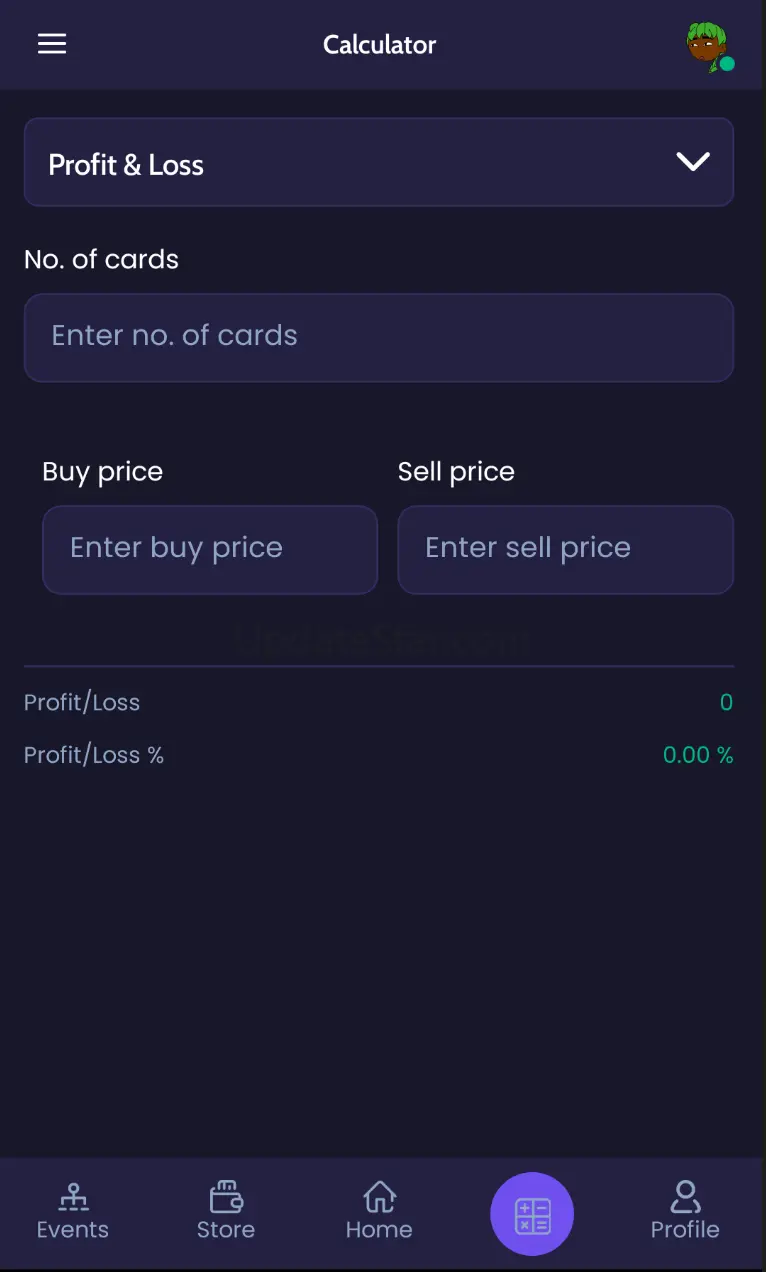Click the Enter sell price field
The image size is (766, 1272).
[x=565, y=549]
